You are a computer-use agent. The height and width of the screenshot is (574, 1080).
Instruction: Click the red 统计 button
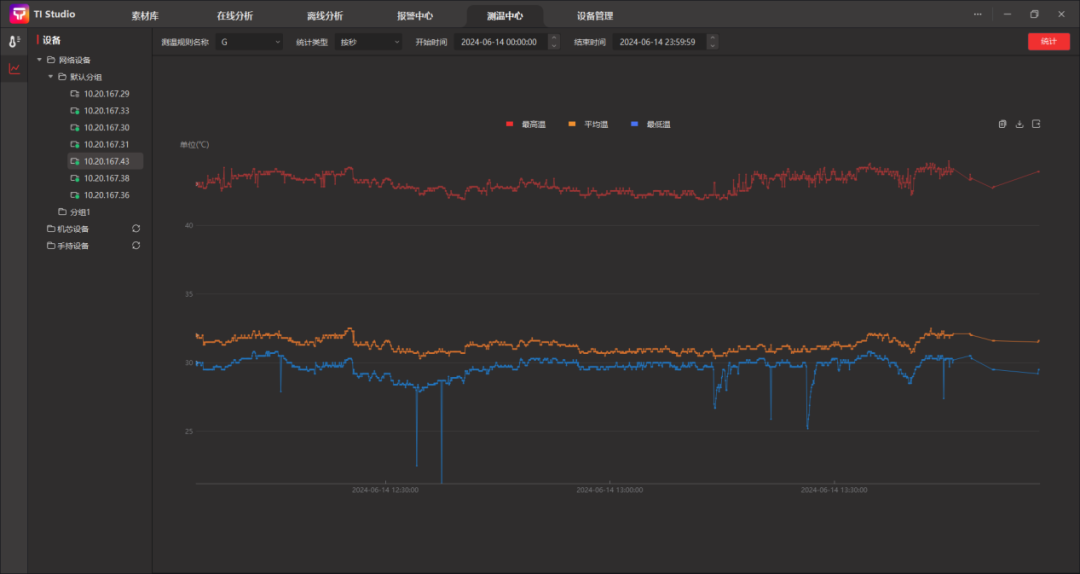[1048, 42]
